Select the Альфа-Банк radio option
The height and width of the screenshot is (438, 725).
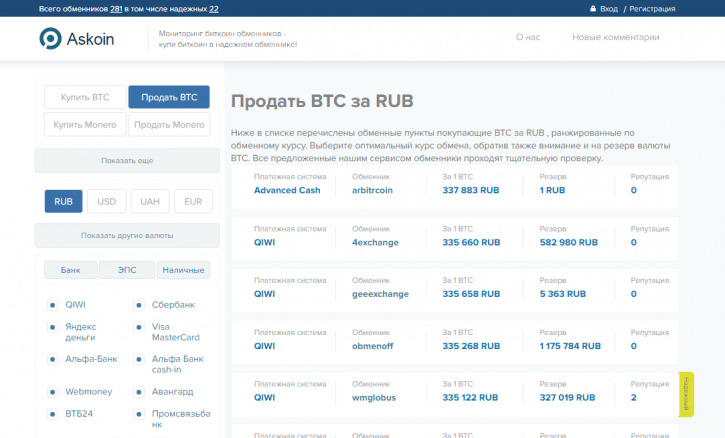pos(52,359)
